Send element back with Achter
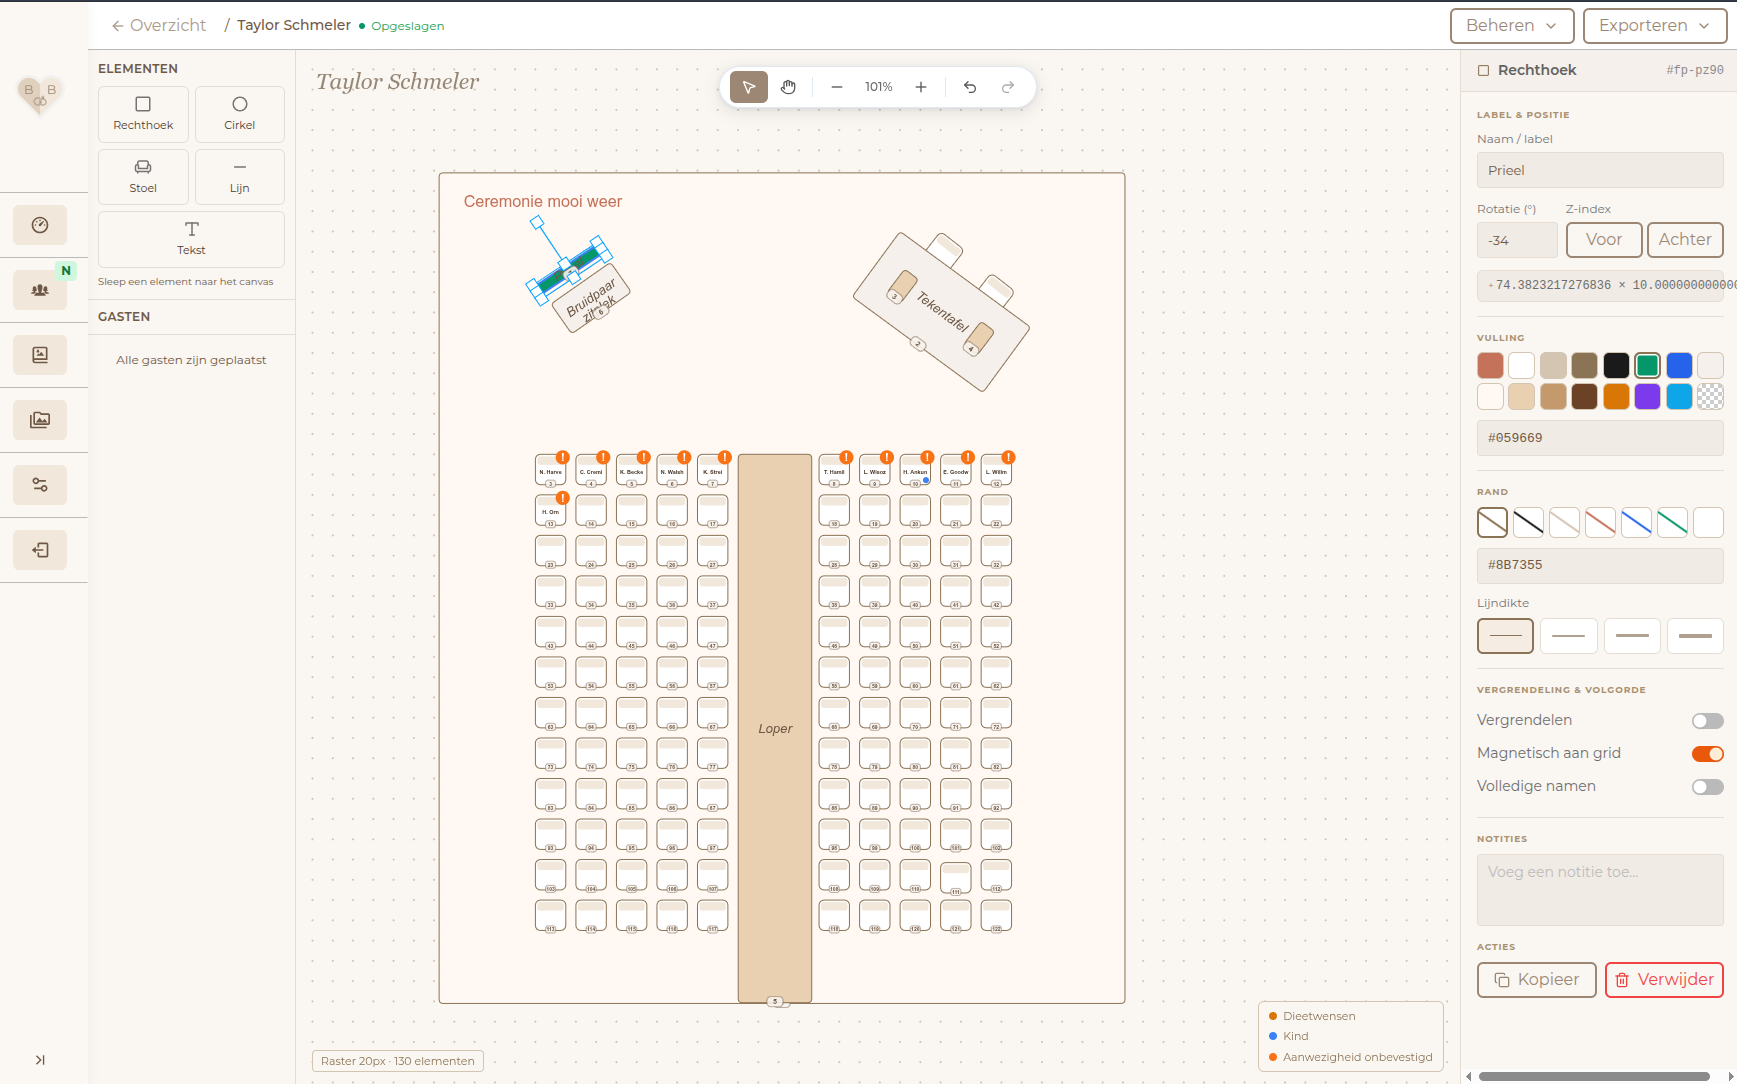Viewport: 1737px width, 1084px height. click(1685, 240)
